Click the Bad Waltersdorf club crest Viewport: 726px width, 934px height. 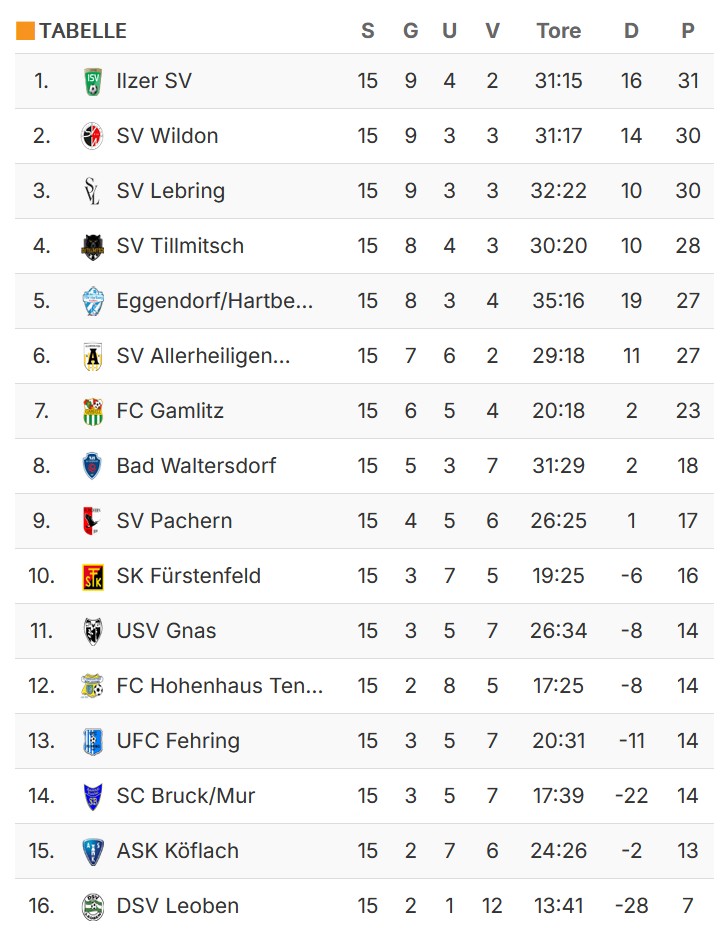92,466
